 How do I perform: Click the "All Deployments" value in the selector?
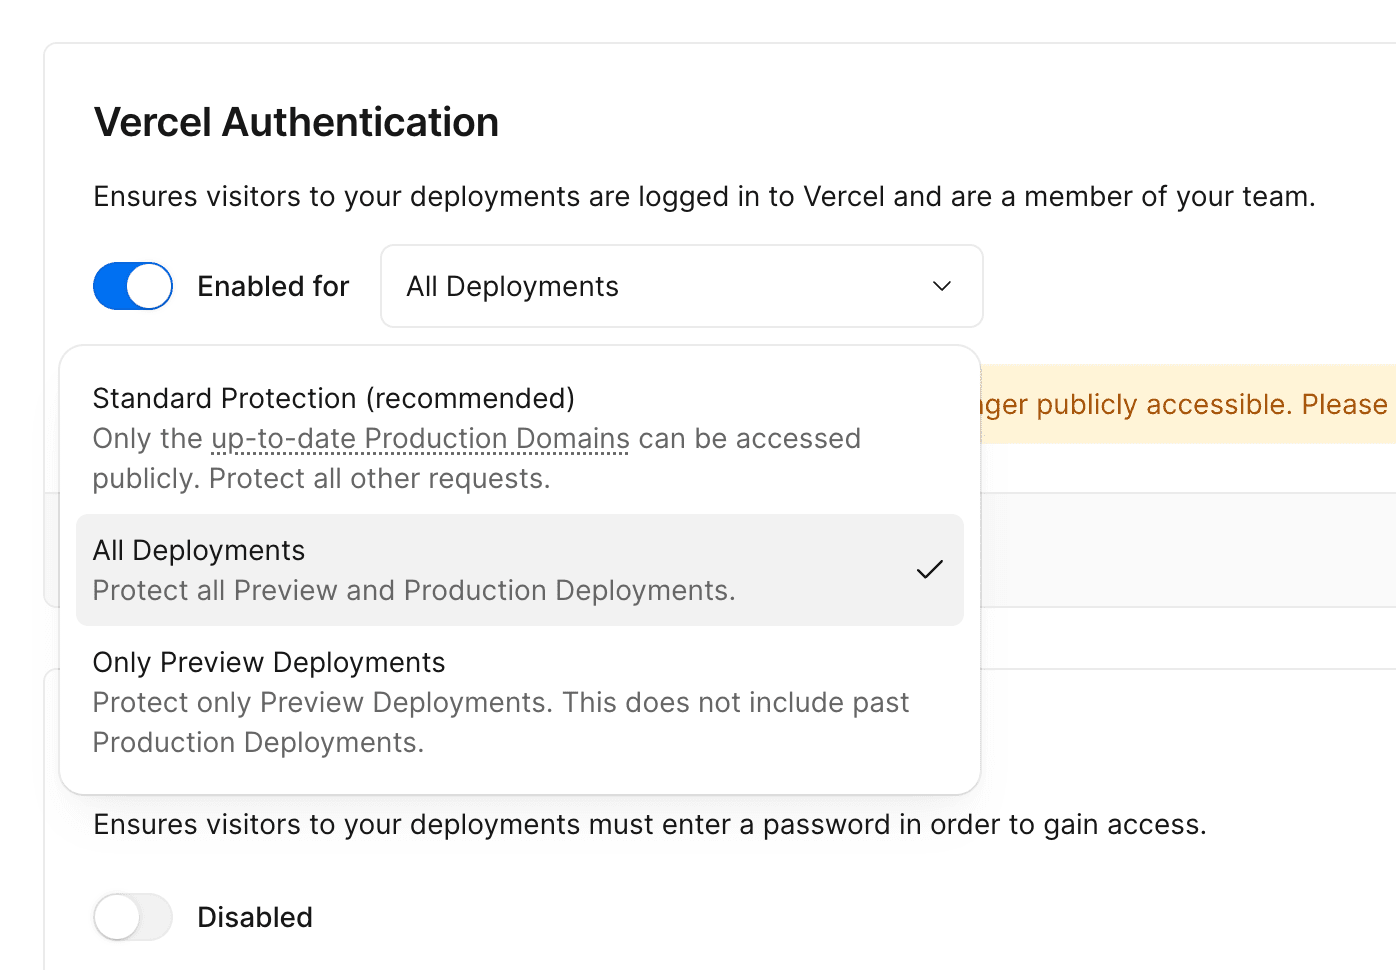pos(512,286)
